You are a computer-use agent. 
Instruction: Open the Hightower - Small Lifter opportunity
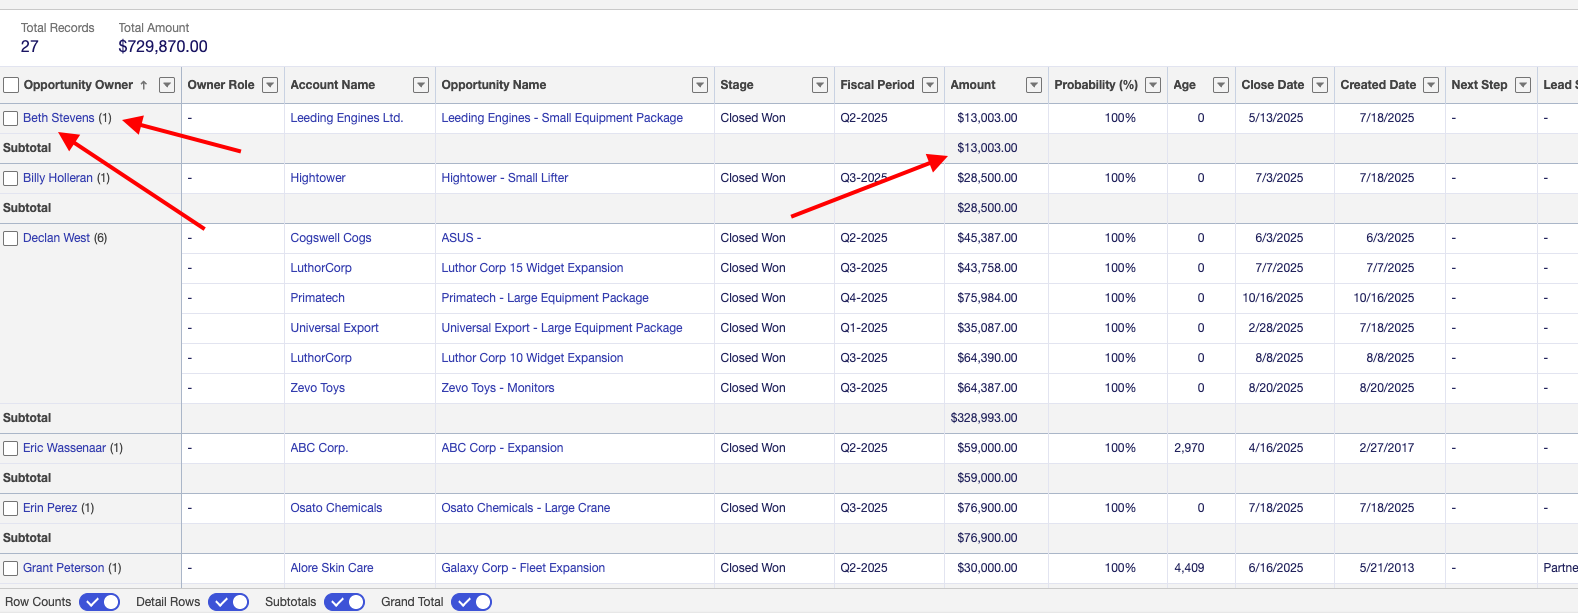coord(505,178)
